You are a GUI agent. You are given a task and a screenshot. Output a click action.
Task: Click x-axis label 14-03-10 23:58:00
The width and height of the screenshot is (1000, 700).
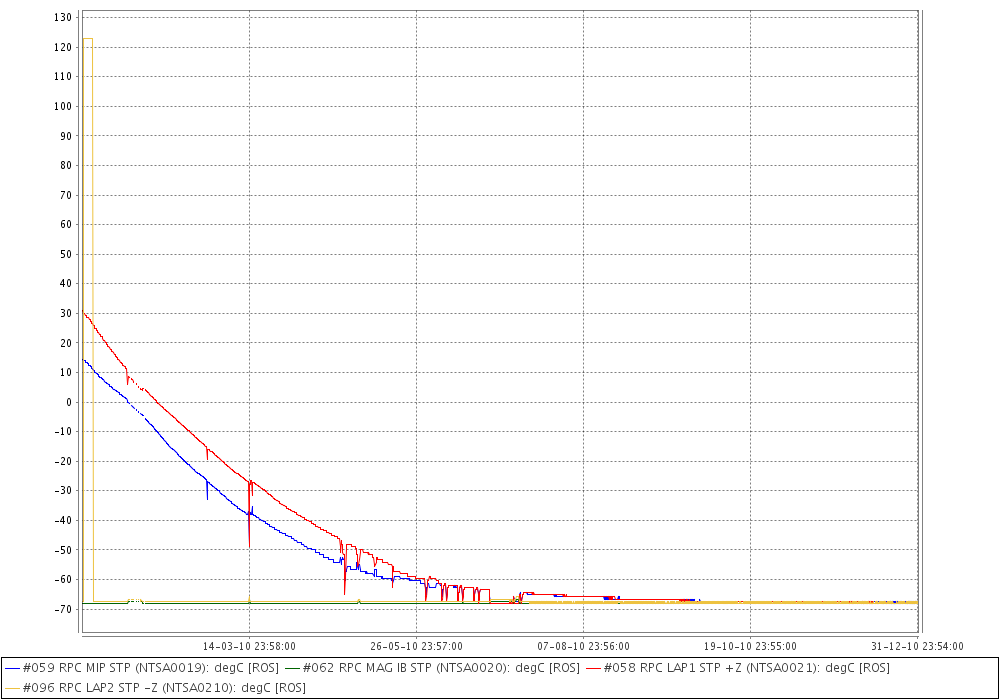click(x=249, y=646)
